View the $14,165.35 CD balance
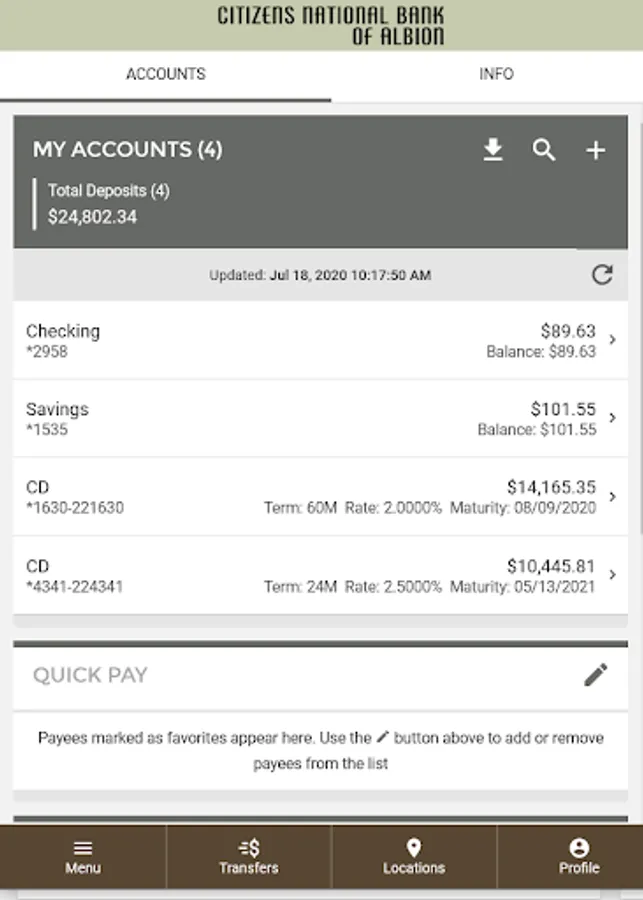The height and width of the screenshot is (900, 643). 551,488
